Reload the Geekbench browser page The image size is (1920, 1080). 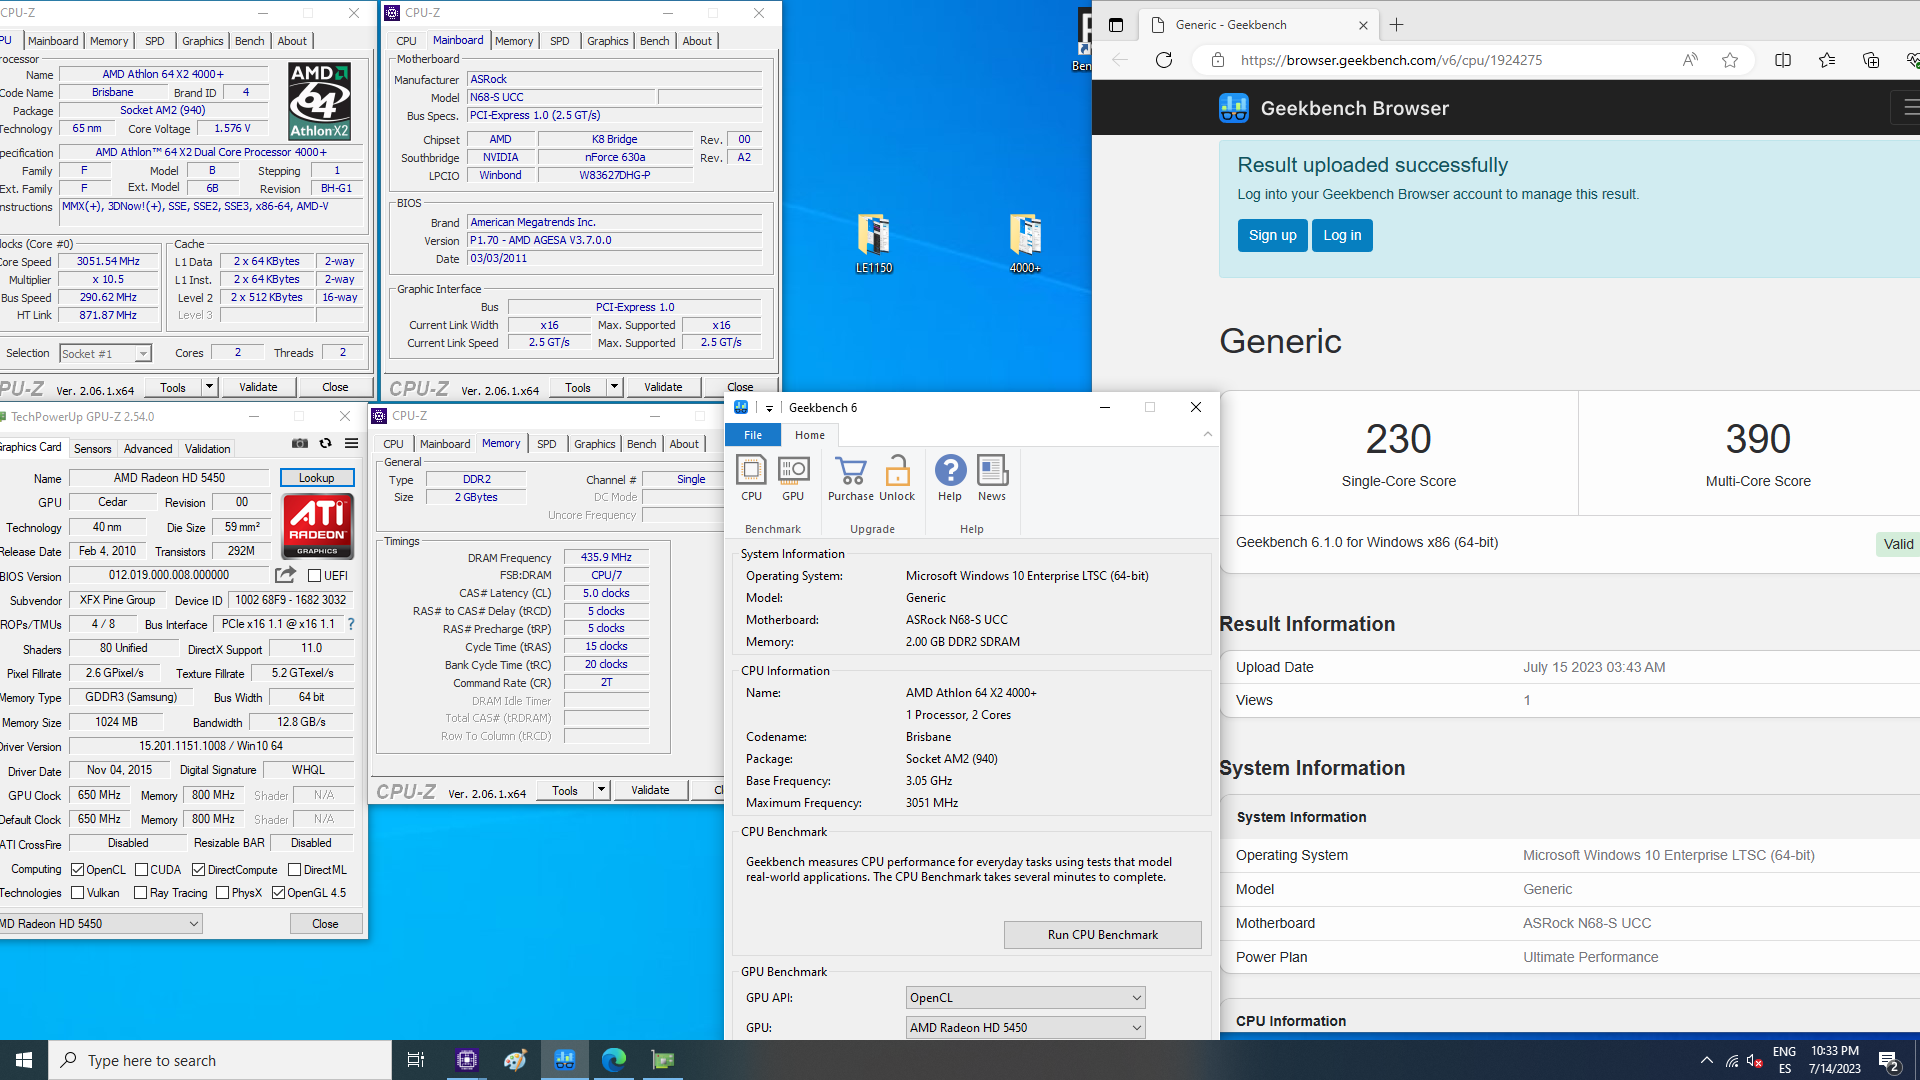tap(1164, 60)
